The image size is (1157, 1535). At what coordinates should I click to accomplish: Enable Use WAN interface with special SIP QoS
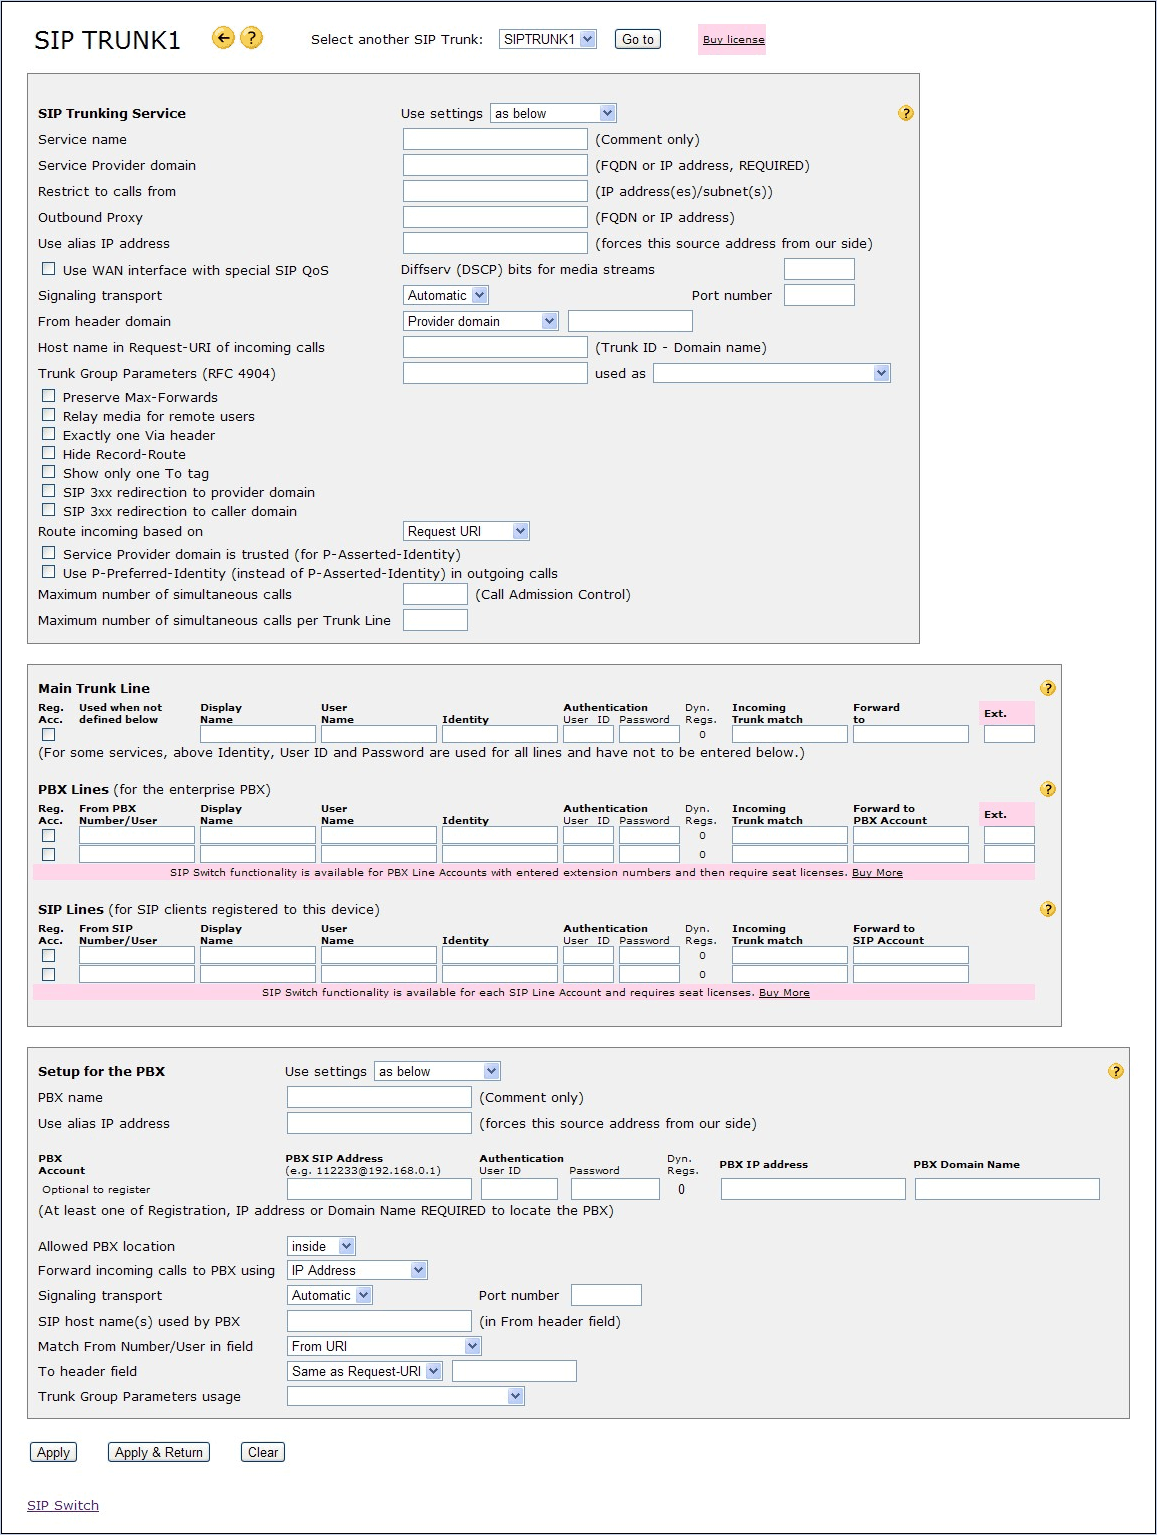[48, 269]
